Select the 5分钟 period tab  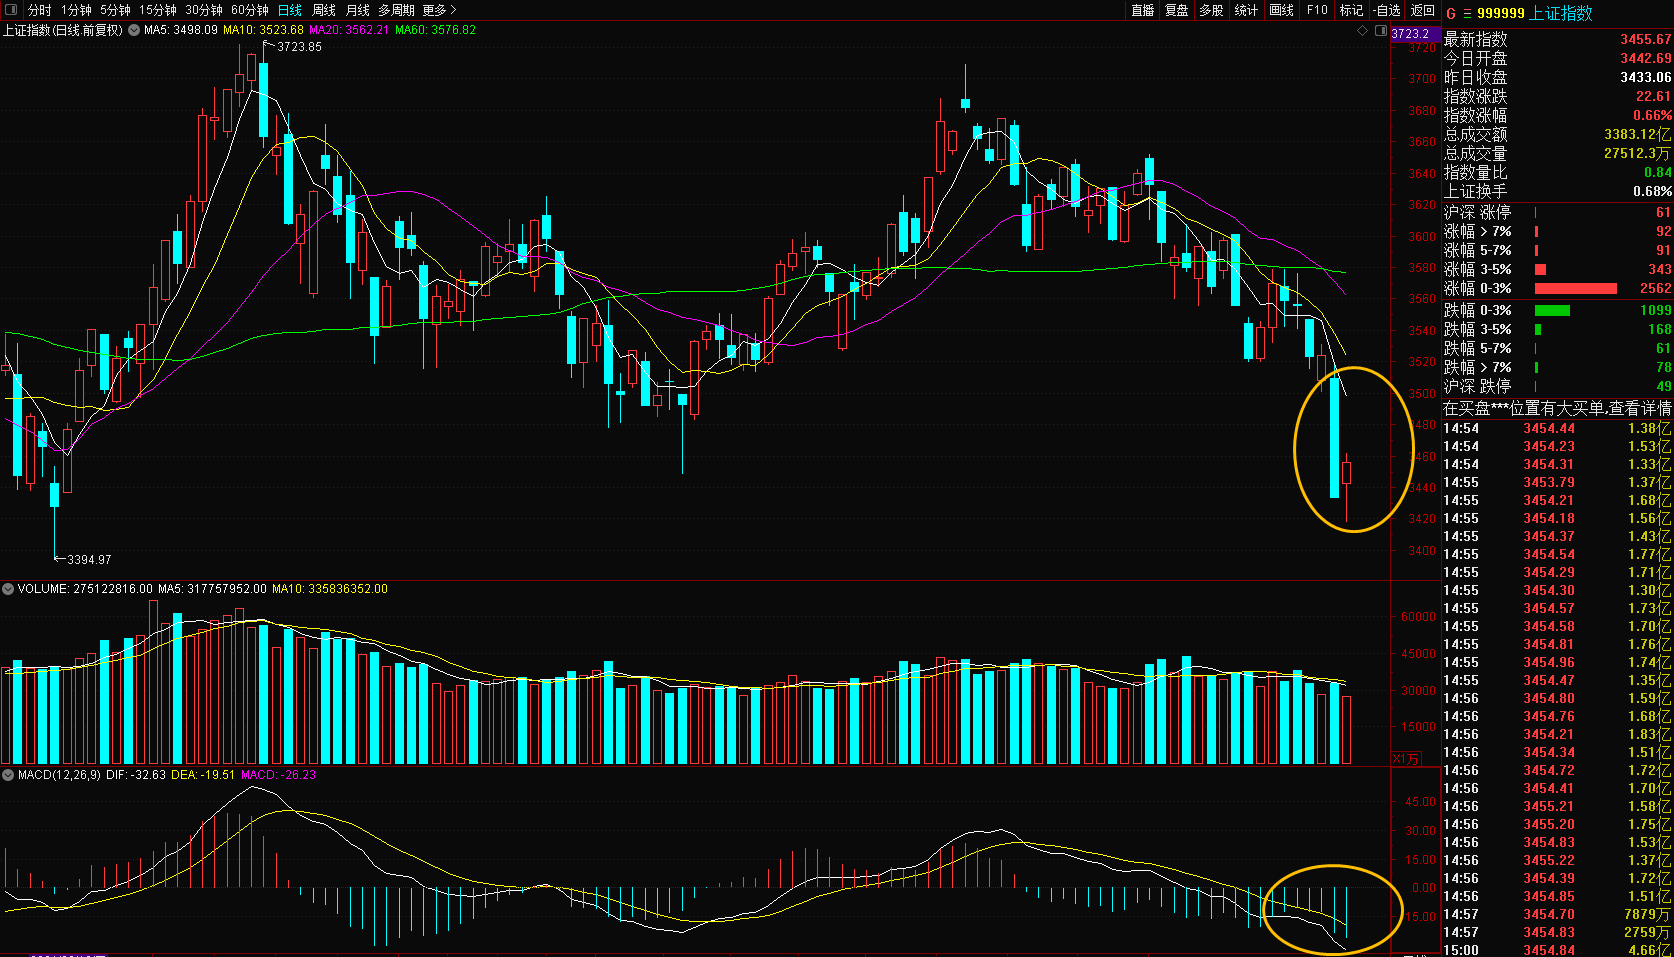point(115,10)
